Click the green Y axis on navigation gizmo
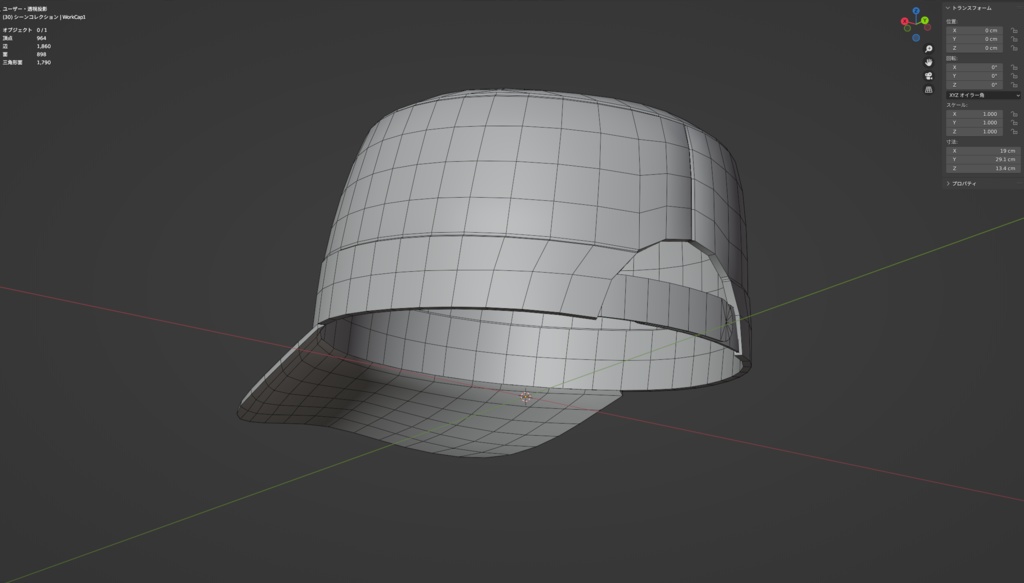The height and width of the screenshot is (583, 1024). [925, 20]
